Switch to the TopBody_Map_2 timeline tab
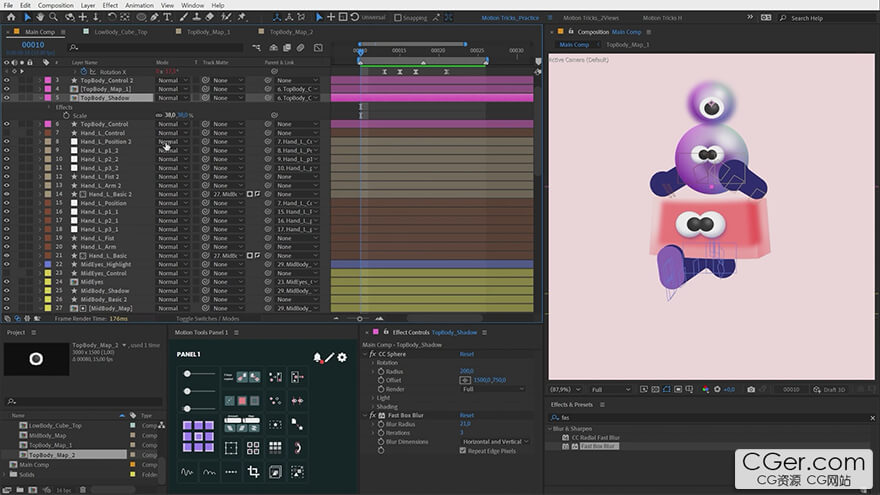The height and width of the screenshot is (495, 880). [291, 32]
